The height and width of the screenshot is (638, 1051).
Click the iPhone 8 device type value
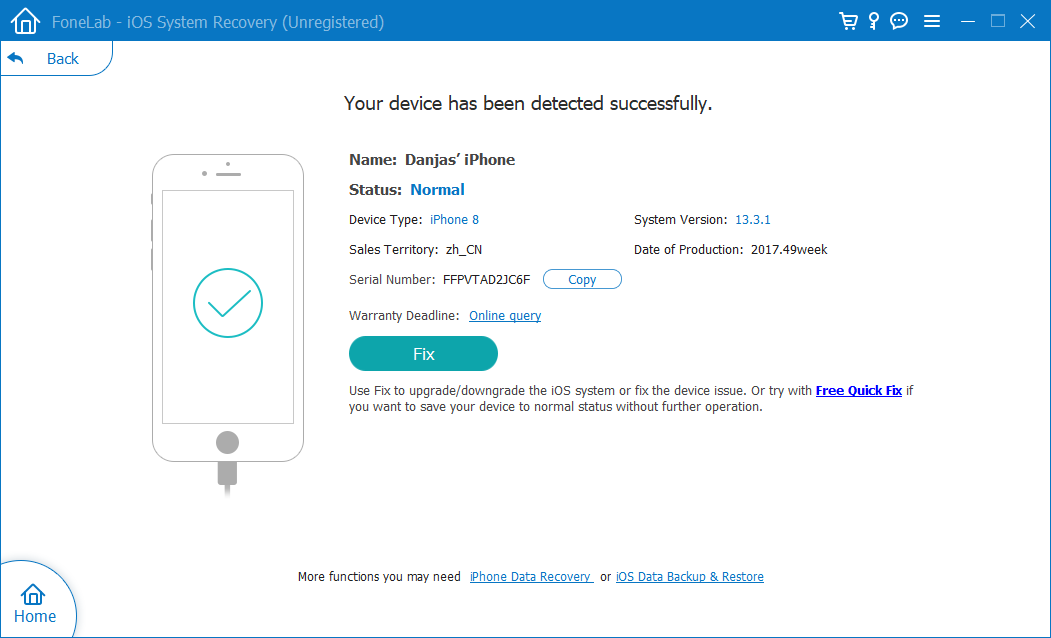coord(454,220)
